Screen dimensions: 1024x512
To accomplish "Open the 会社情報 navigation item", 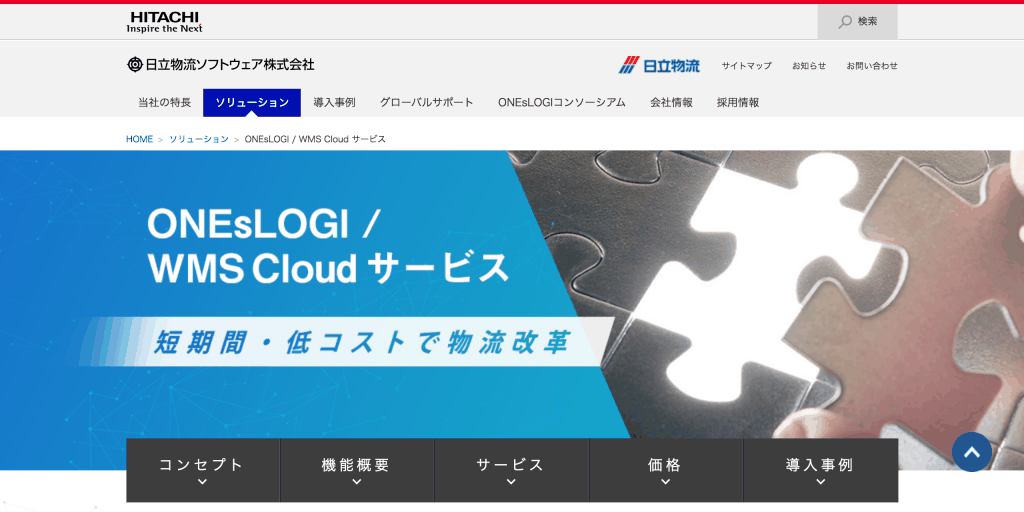I will pyautogui.click(x=671, y=102).
